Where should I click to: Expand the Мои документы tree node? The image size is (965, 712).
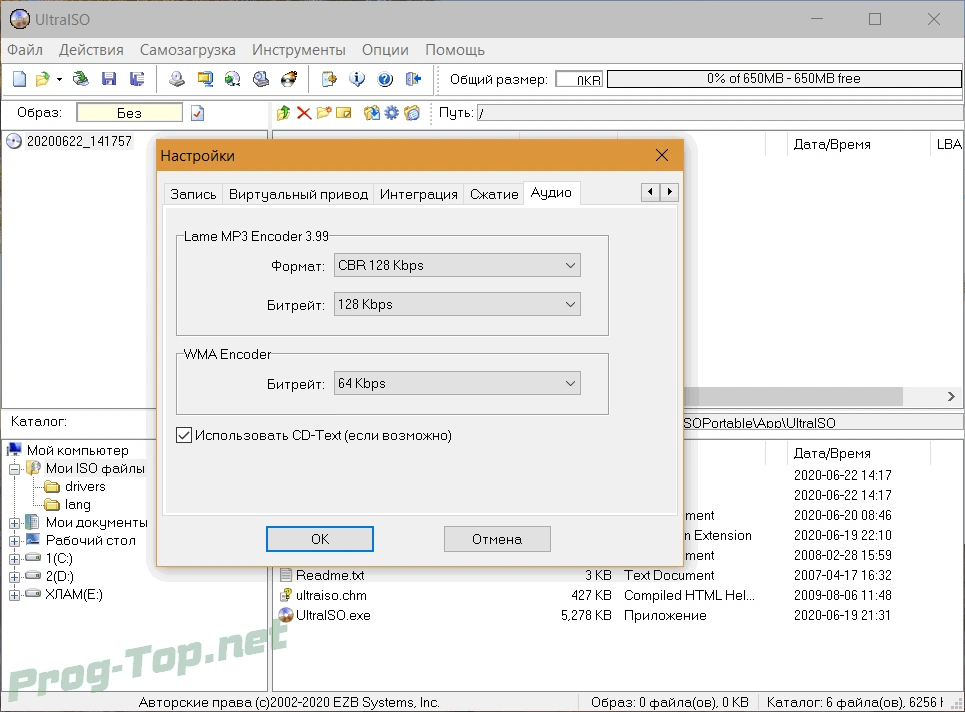click(x=14, y=523)
